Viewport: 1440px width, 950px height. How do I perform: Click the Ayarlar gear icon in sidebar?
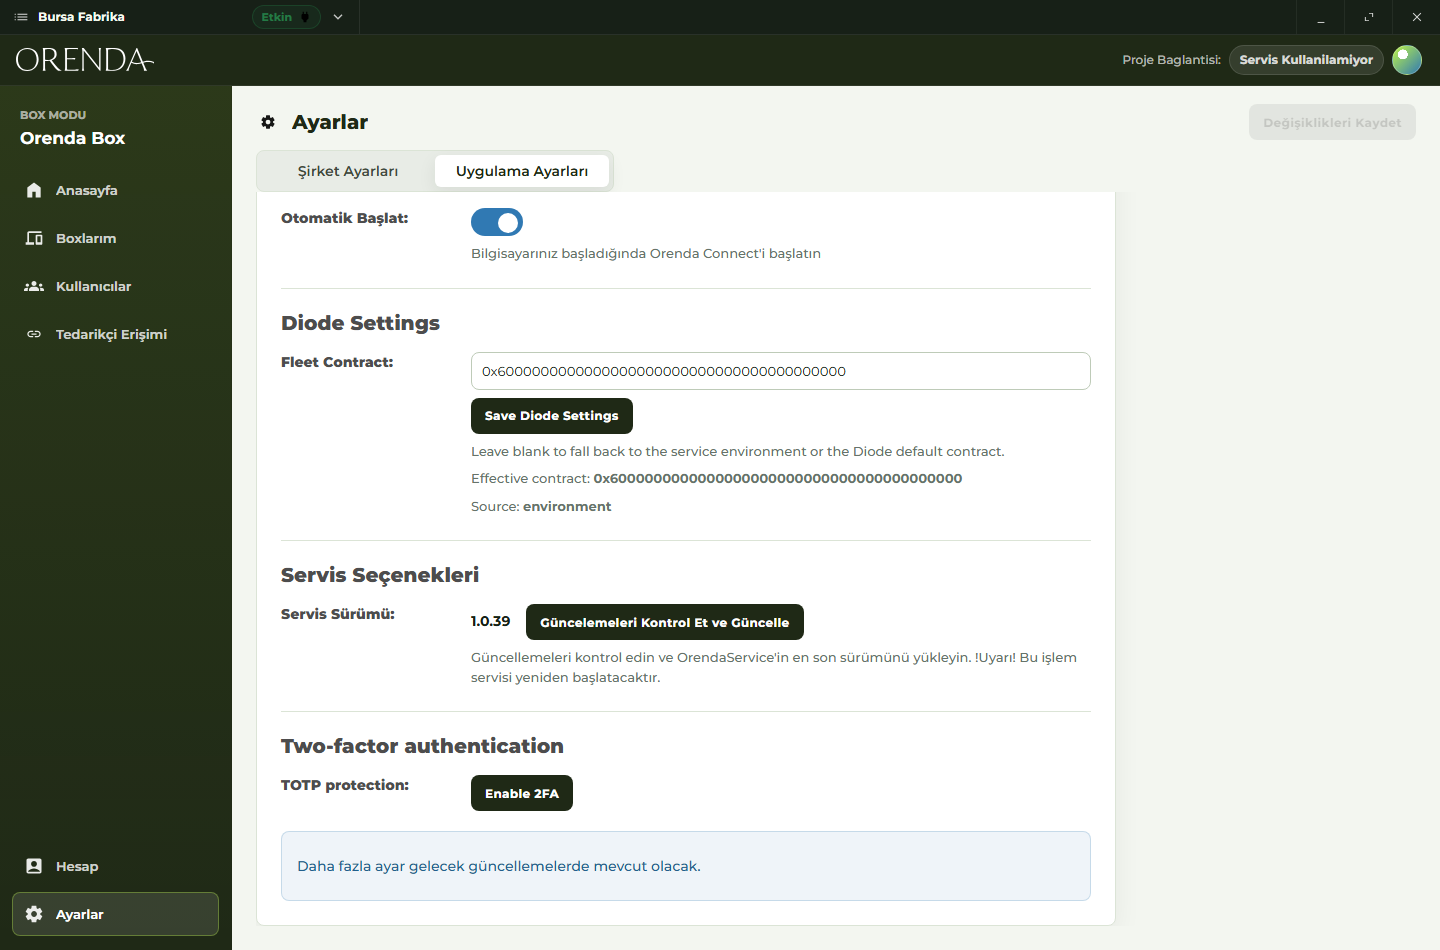[34, 914]
